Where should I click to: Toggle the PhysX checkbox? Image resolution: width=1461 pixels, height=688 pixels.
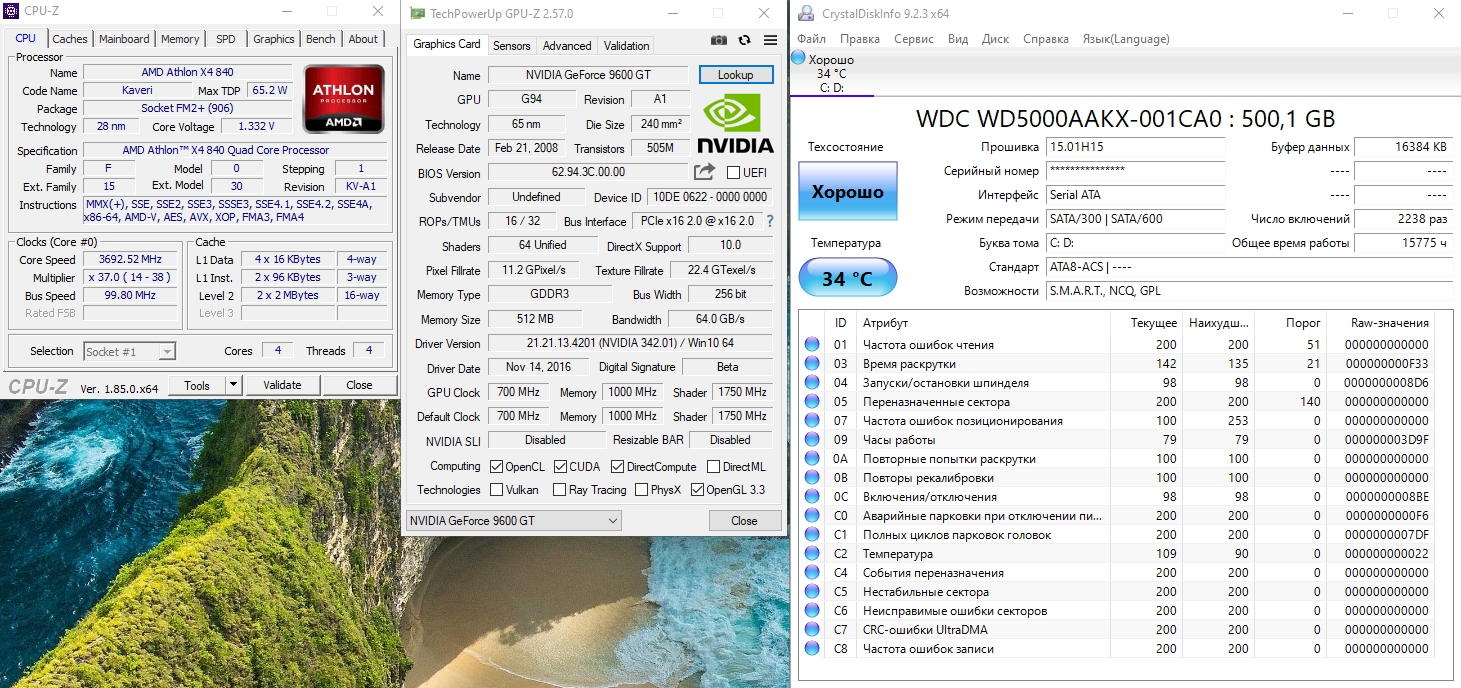tap(640, 490)
